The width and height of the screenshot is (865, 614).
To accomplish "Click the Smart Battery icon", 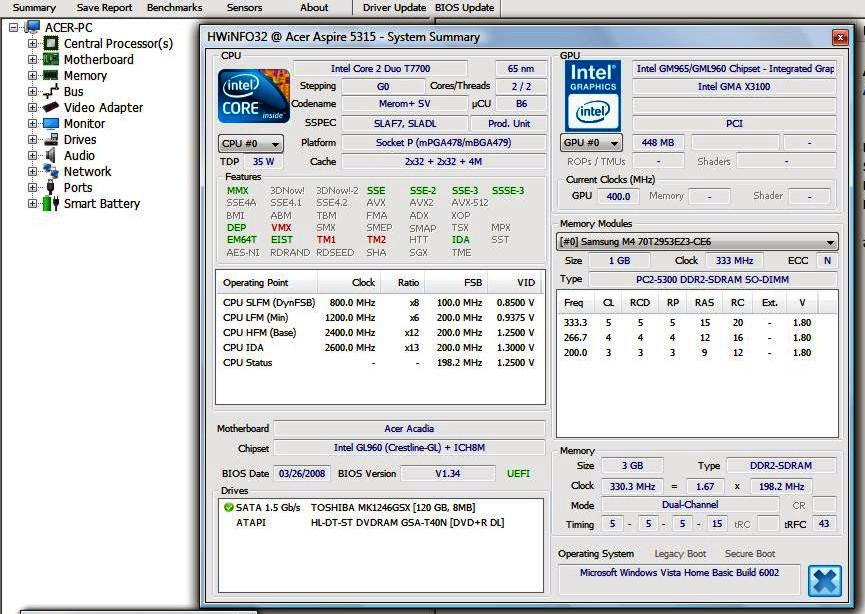I will click(x=51, y=203).
